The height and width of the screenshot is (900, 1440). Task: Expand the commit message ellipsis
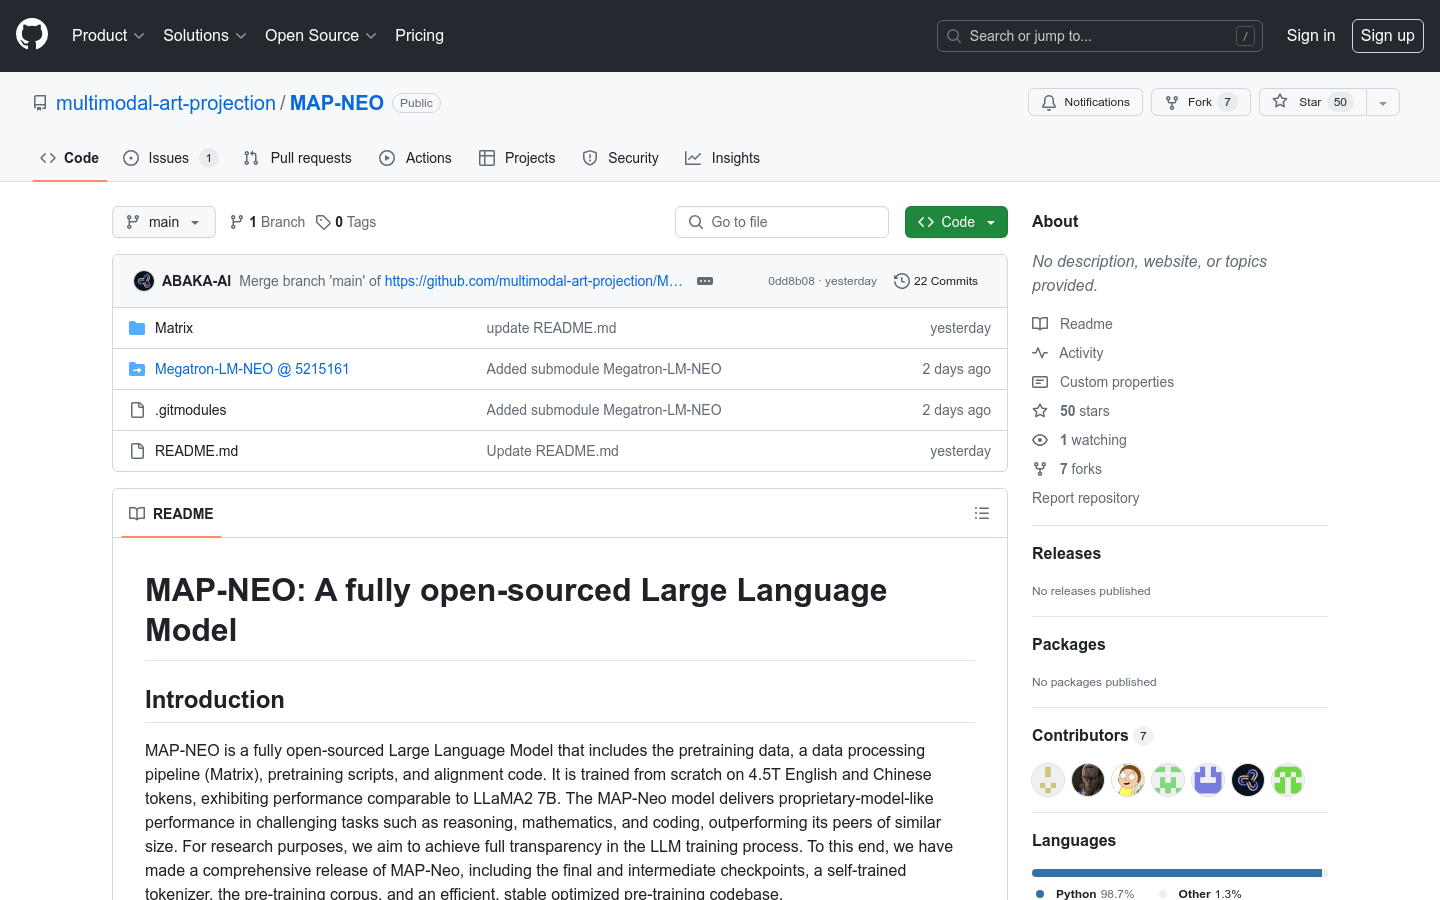pos(705,281)
